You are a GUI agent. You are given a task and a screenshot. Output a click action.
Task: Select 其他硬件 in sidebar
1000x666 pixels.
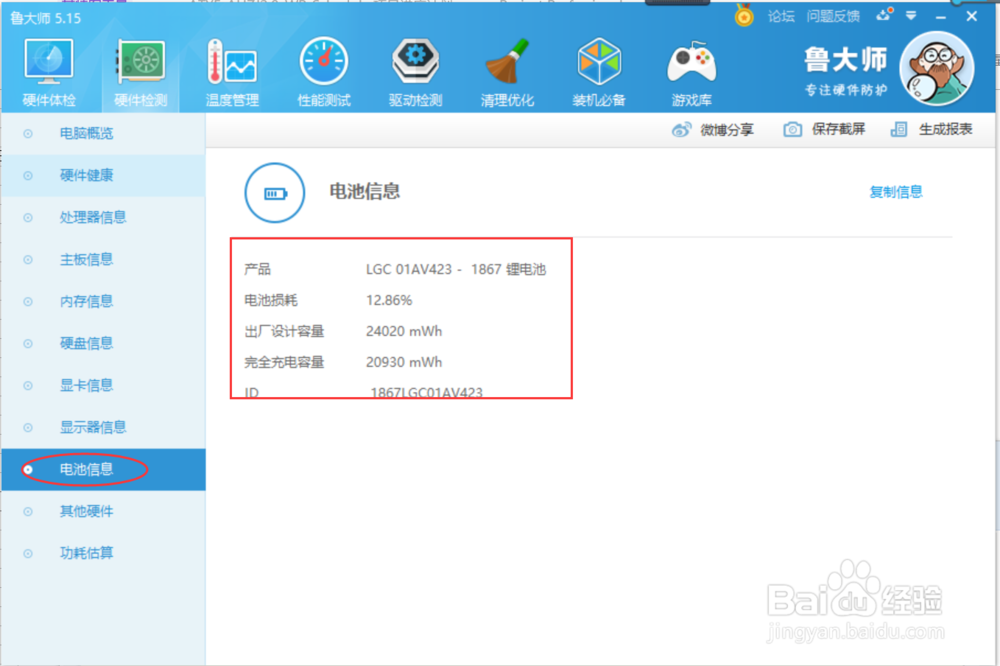pos(103,512)
